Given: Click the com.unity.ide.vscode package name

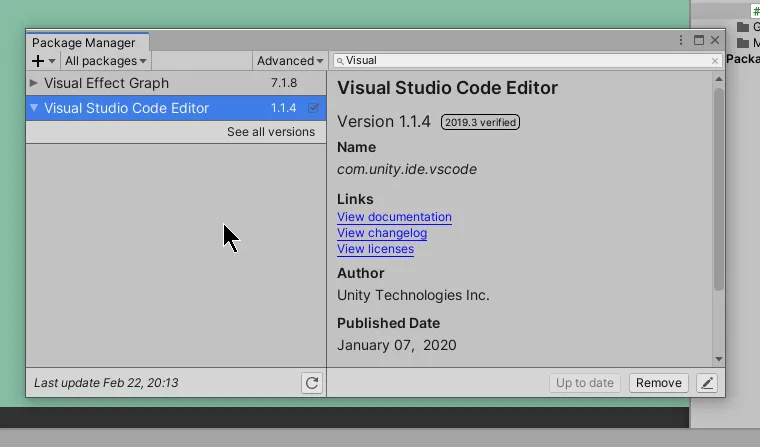Looking at the screenshot, I should [x=407, y=169].
